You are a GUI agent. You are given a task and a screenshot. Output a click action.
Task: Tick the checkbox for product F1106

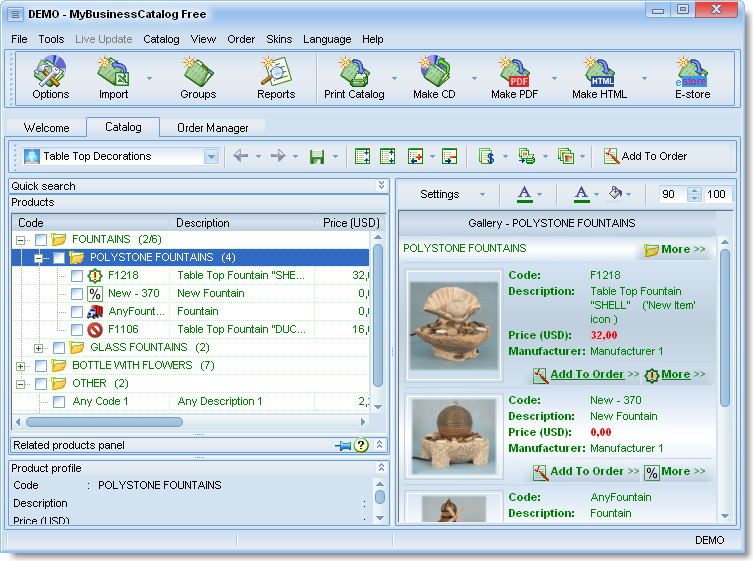pyautogui.click(x=77, y=329)
